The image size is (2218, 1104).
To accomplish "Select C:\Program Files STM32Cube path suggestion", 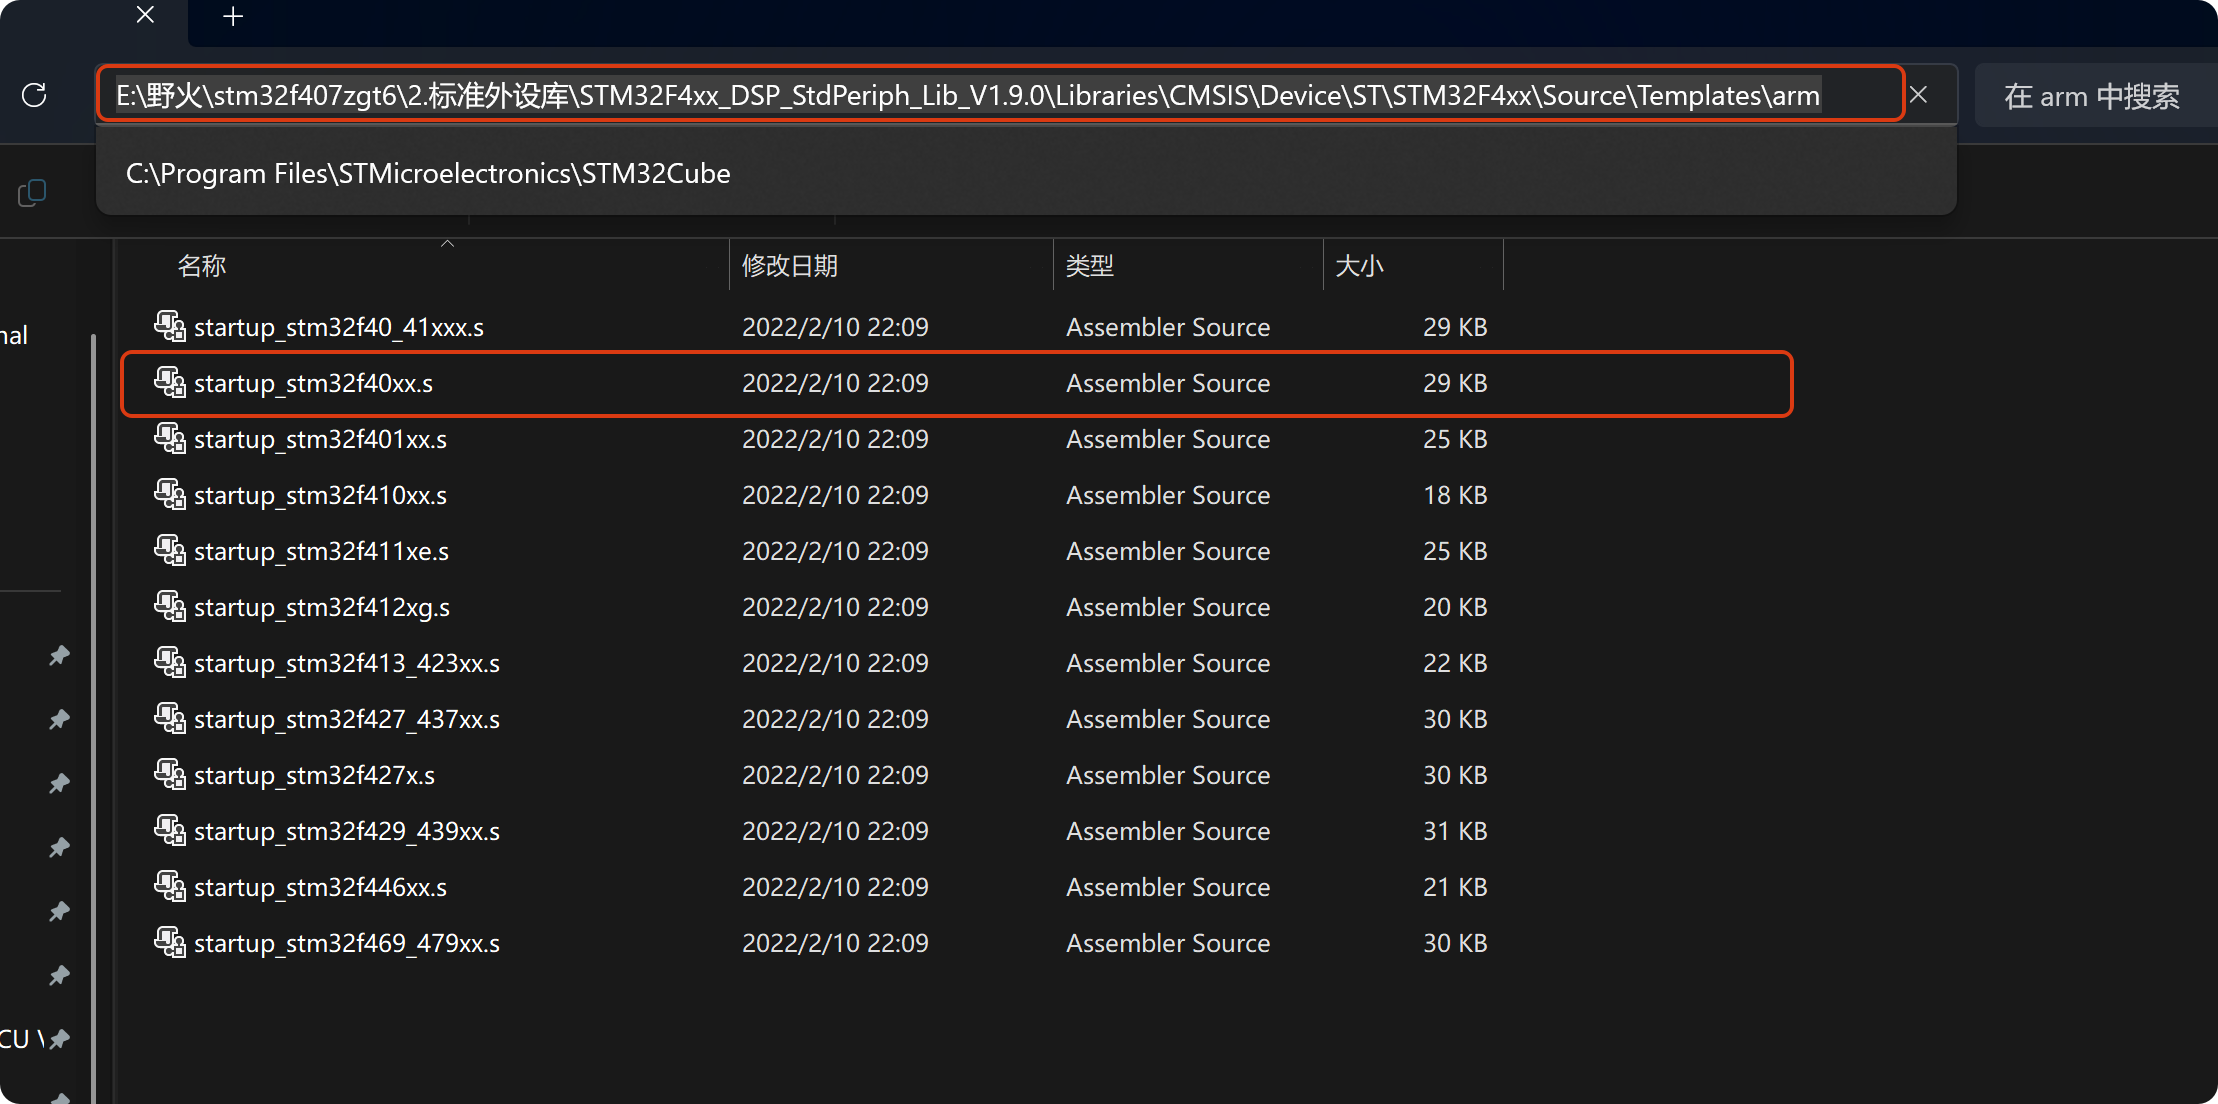I will pyautogui.click(x=428, y=174).
